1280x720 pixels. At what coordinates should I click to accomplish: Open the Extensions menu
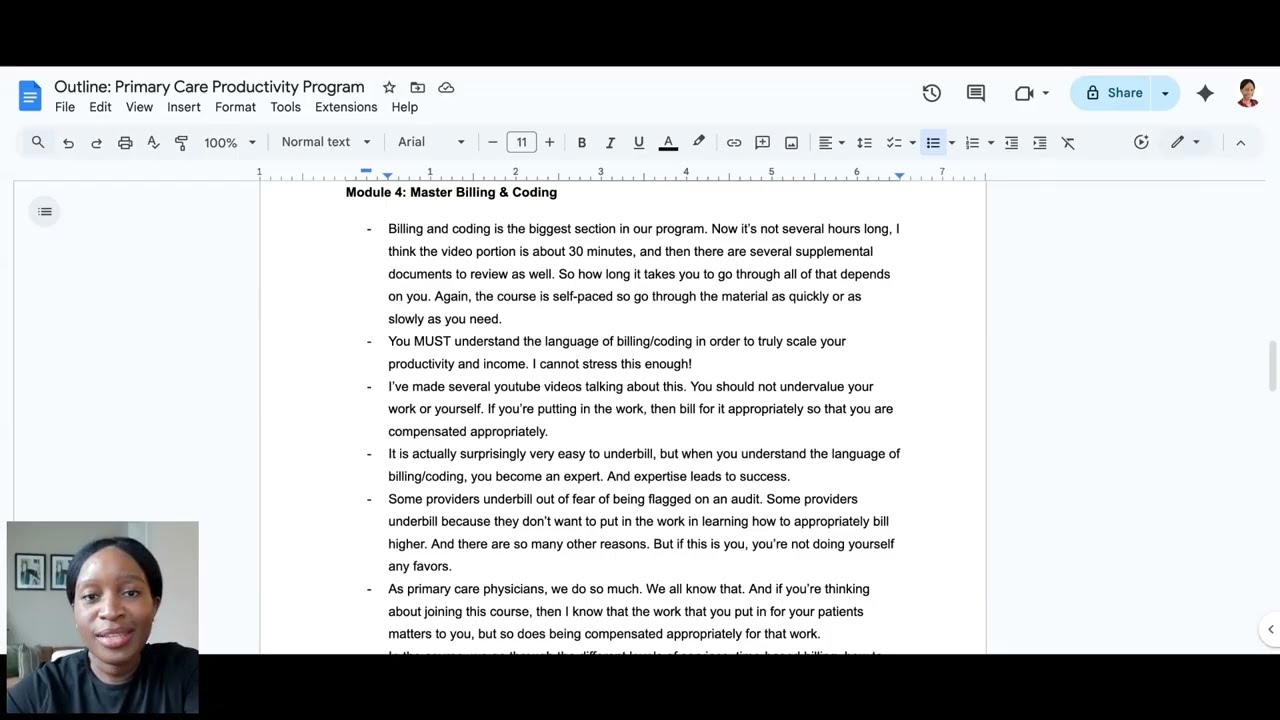coord(346,107)
